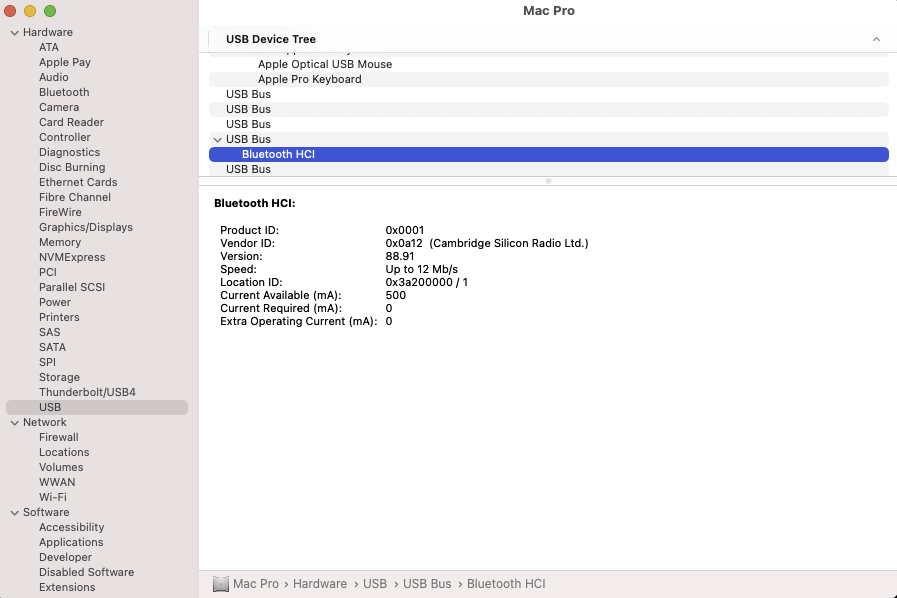Select Apple Pay in the sidebar
The image size is (897, 598).
point(65,62)
